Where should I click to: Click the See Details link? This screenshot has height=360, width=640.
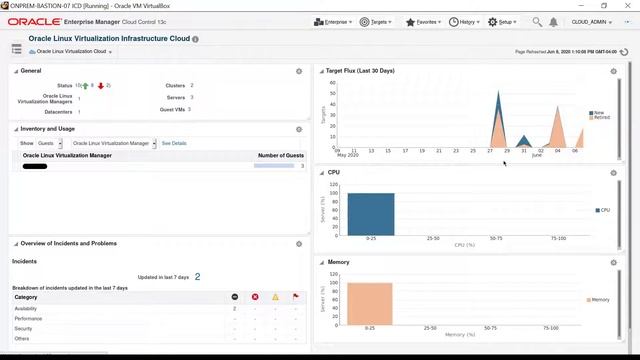(174, 143)
